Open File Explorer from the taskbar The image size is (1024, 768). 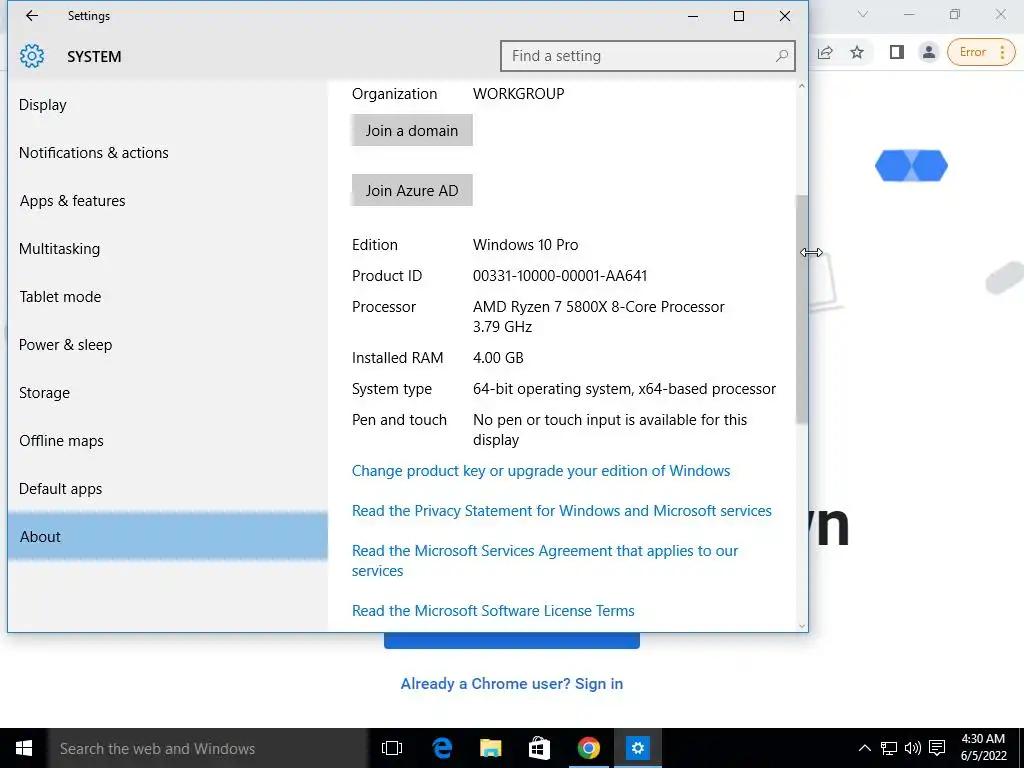[x=490, y=748]
